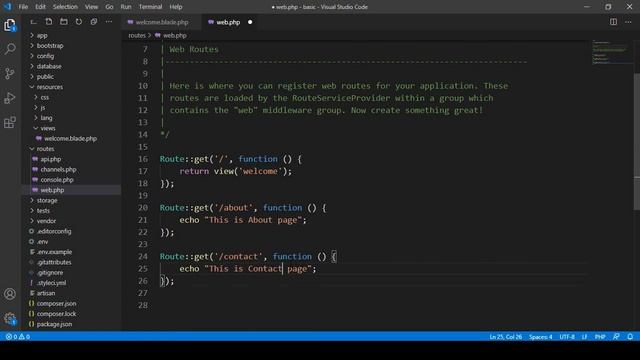Open the Run and Debug view
640x360 pixels.
tap(10, 98)
